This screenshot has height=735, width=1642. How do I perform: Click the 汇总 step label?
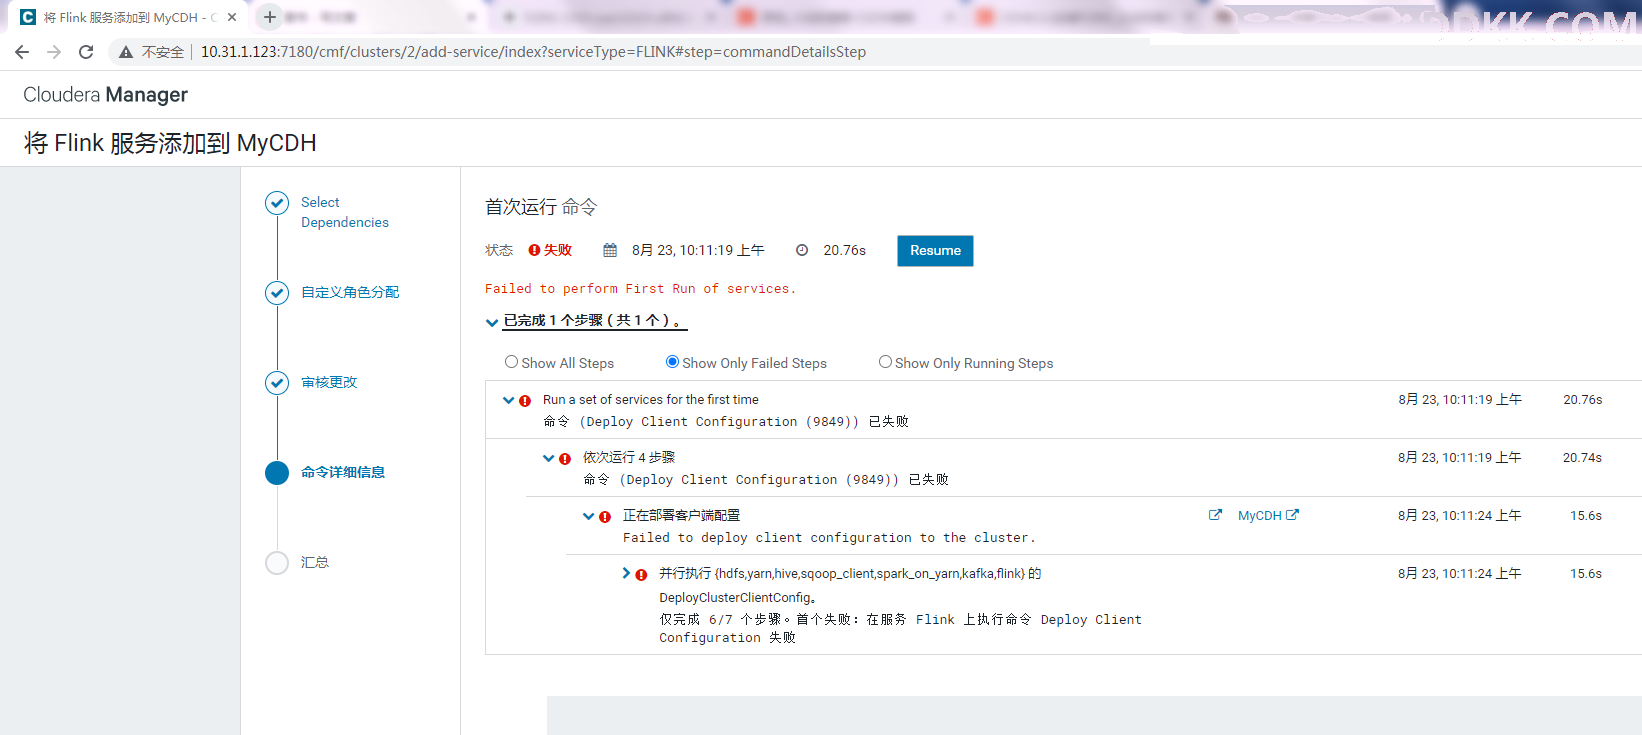(315, 562)
